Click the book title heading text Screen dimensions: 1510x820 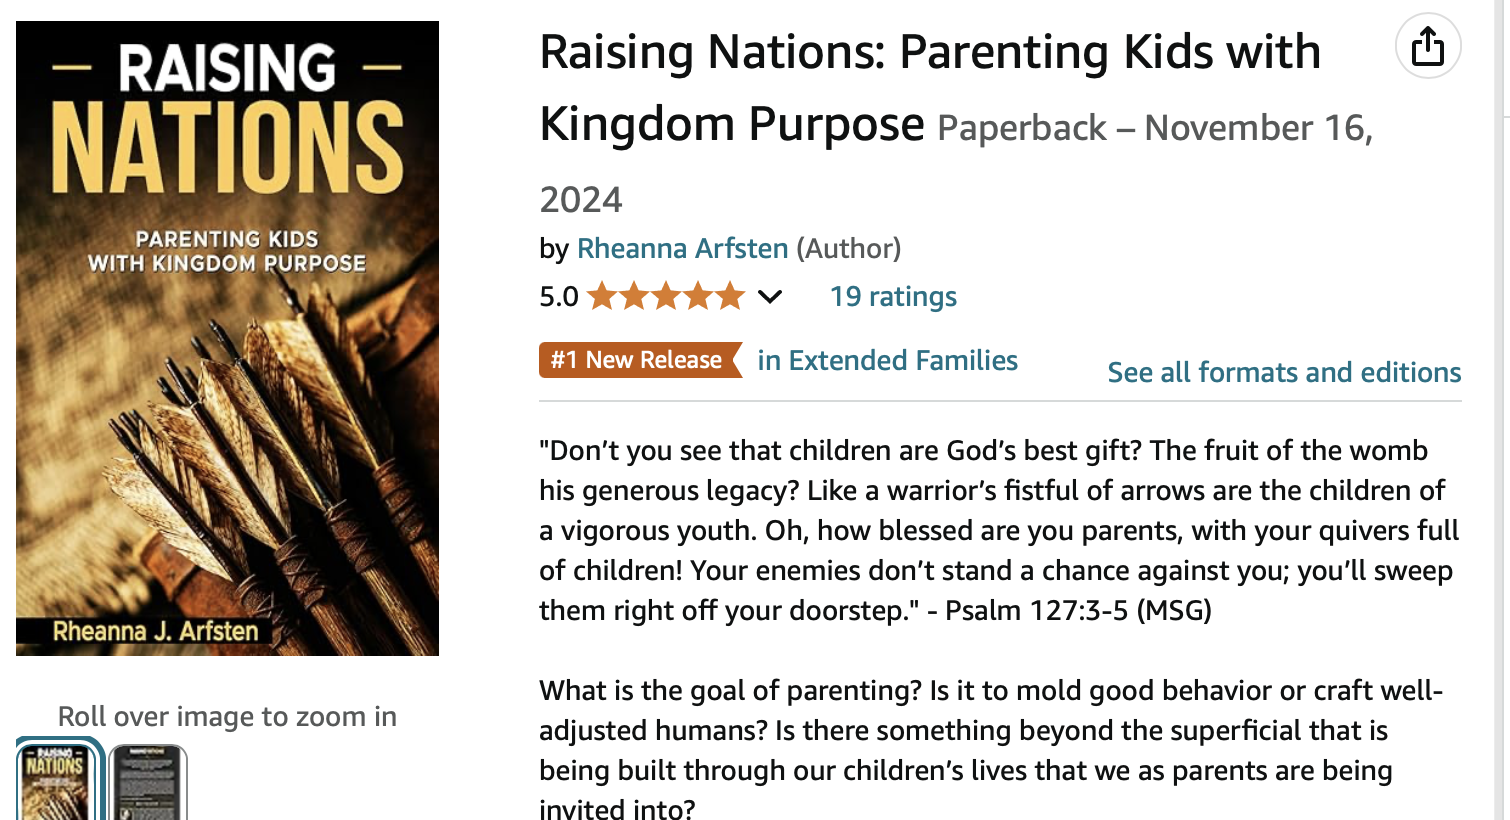[929, 54]
